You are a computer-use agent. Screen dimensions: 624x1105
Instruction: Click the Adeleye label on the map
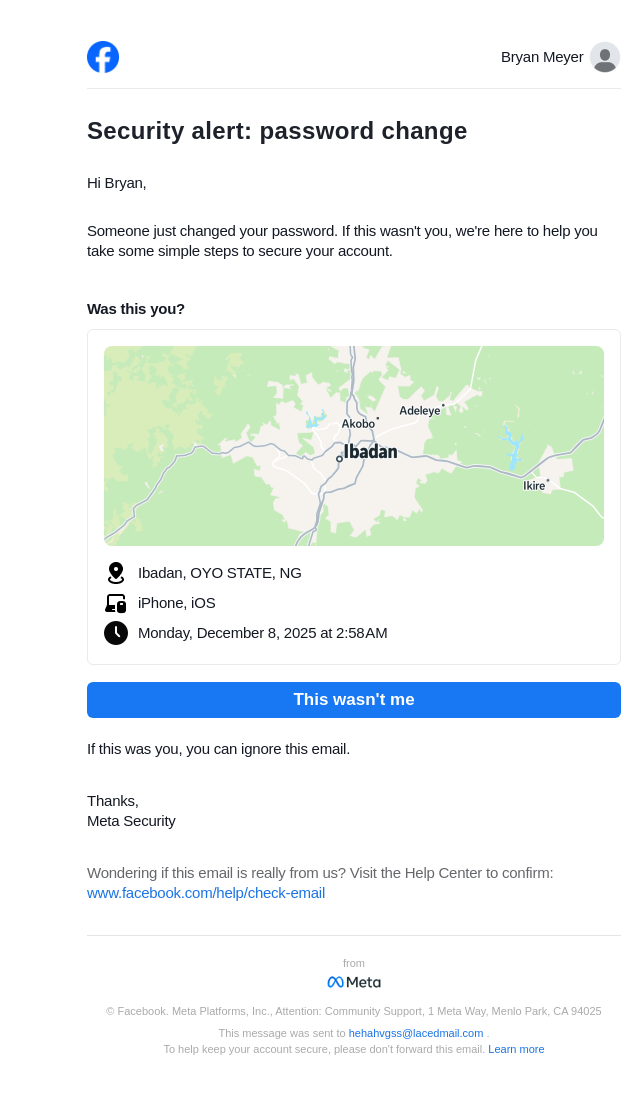[420, 411]
